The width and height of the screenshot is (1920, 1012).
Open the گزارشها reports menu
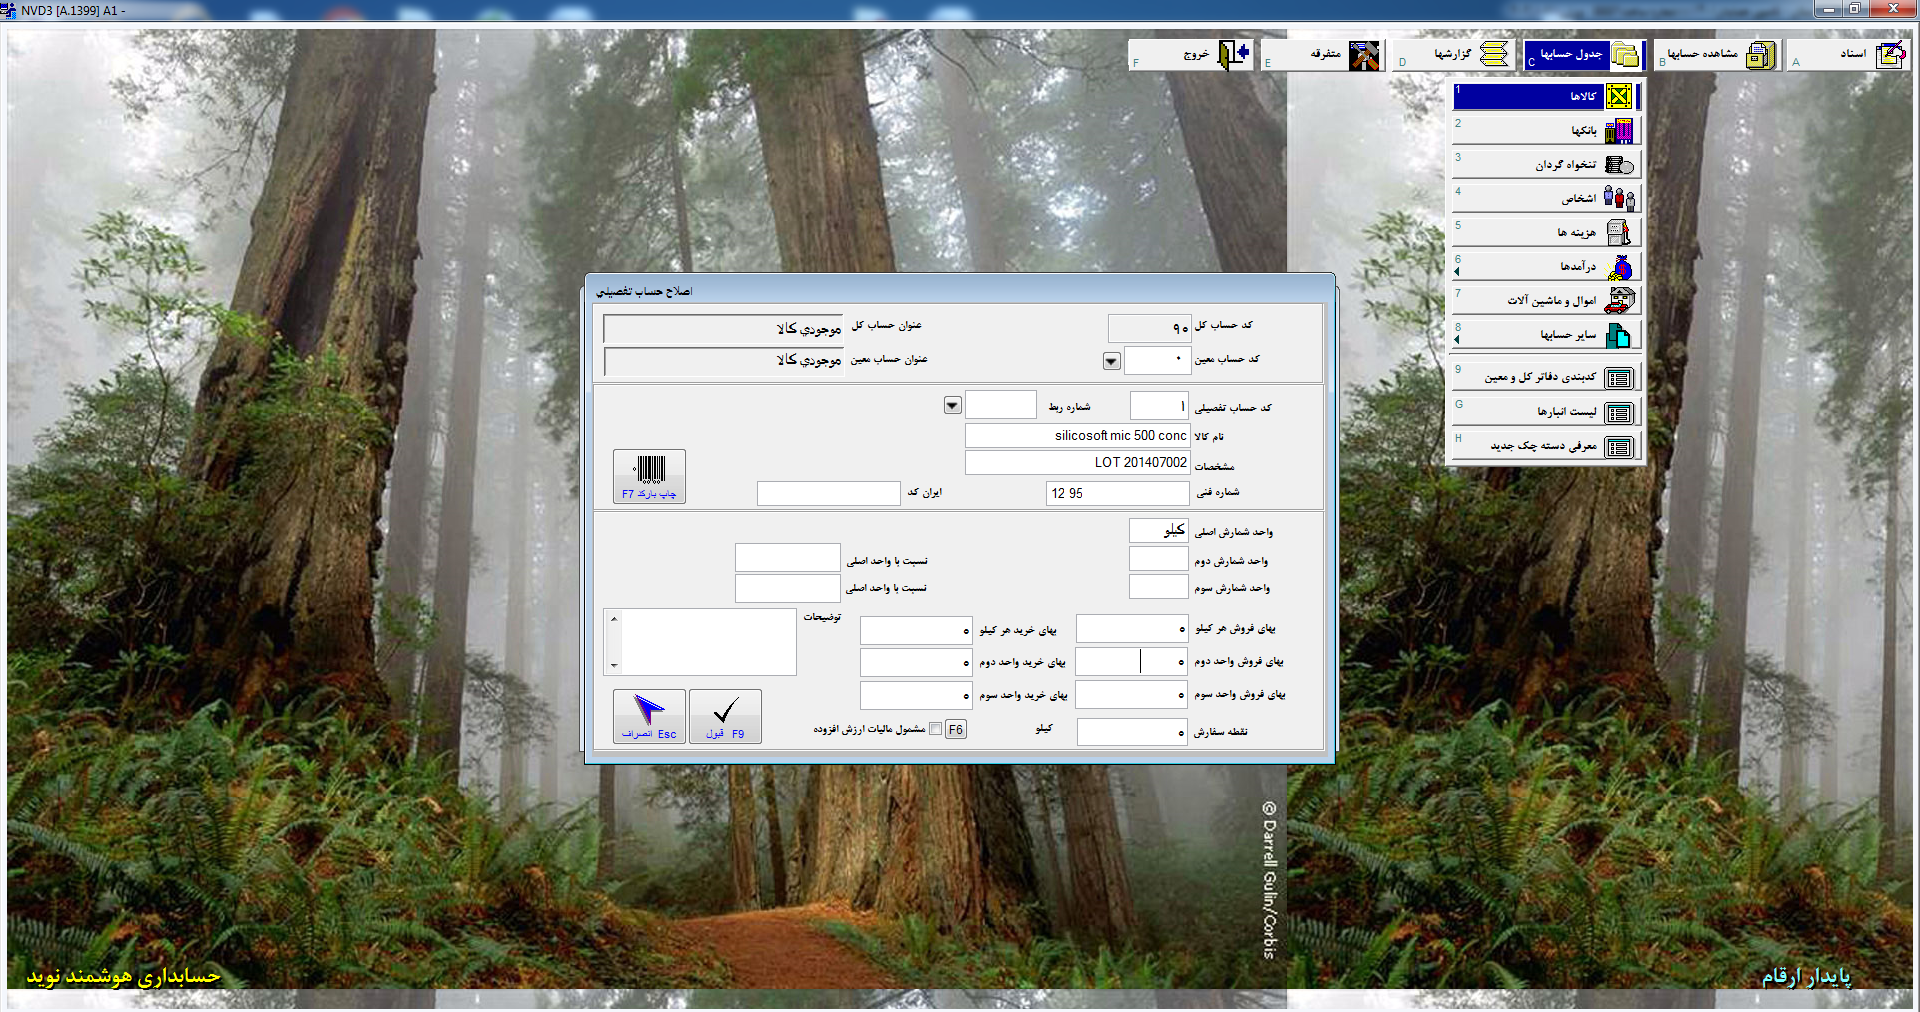pyautogui.click(x=1454, y=55)
